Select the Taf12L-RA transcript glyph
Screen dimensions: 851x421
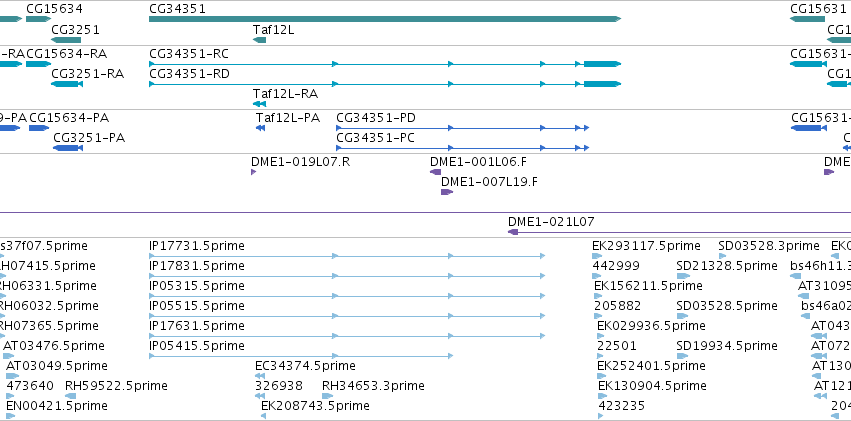[259, 104]
